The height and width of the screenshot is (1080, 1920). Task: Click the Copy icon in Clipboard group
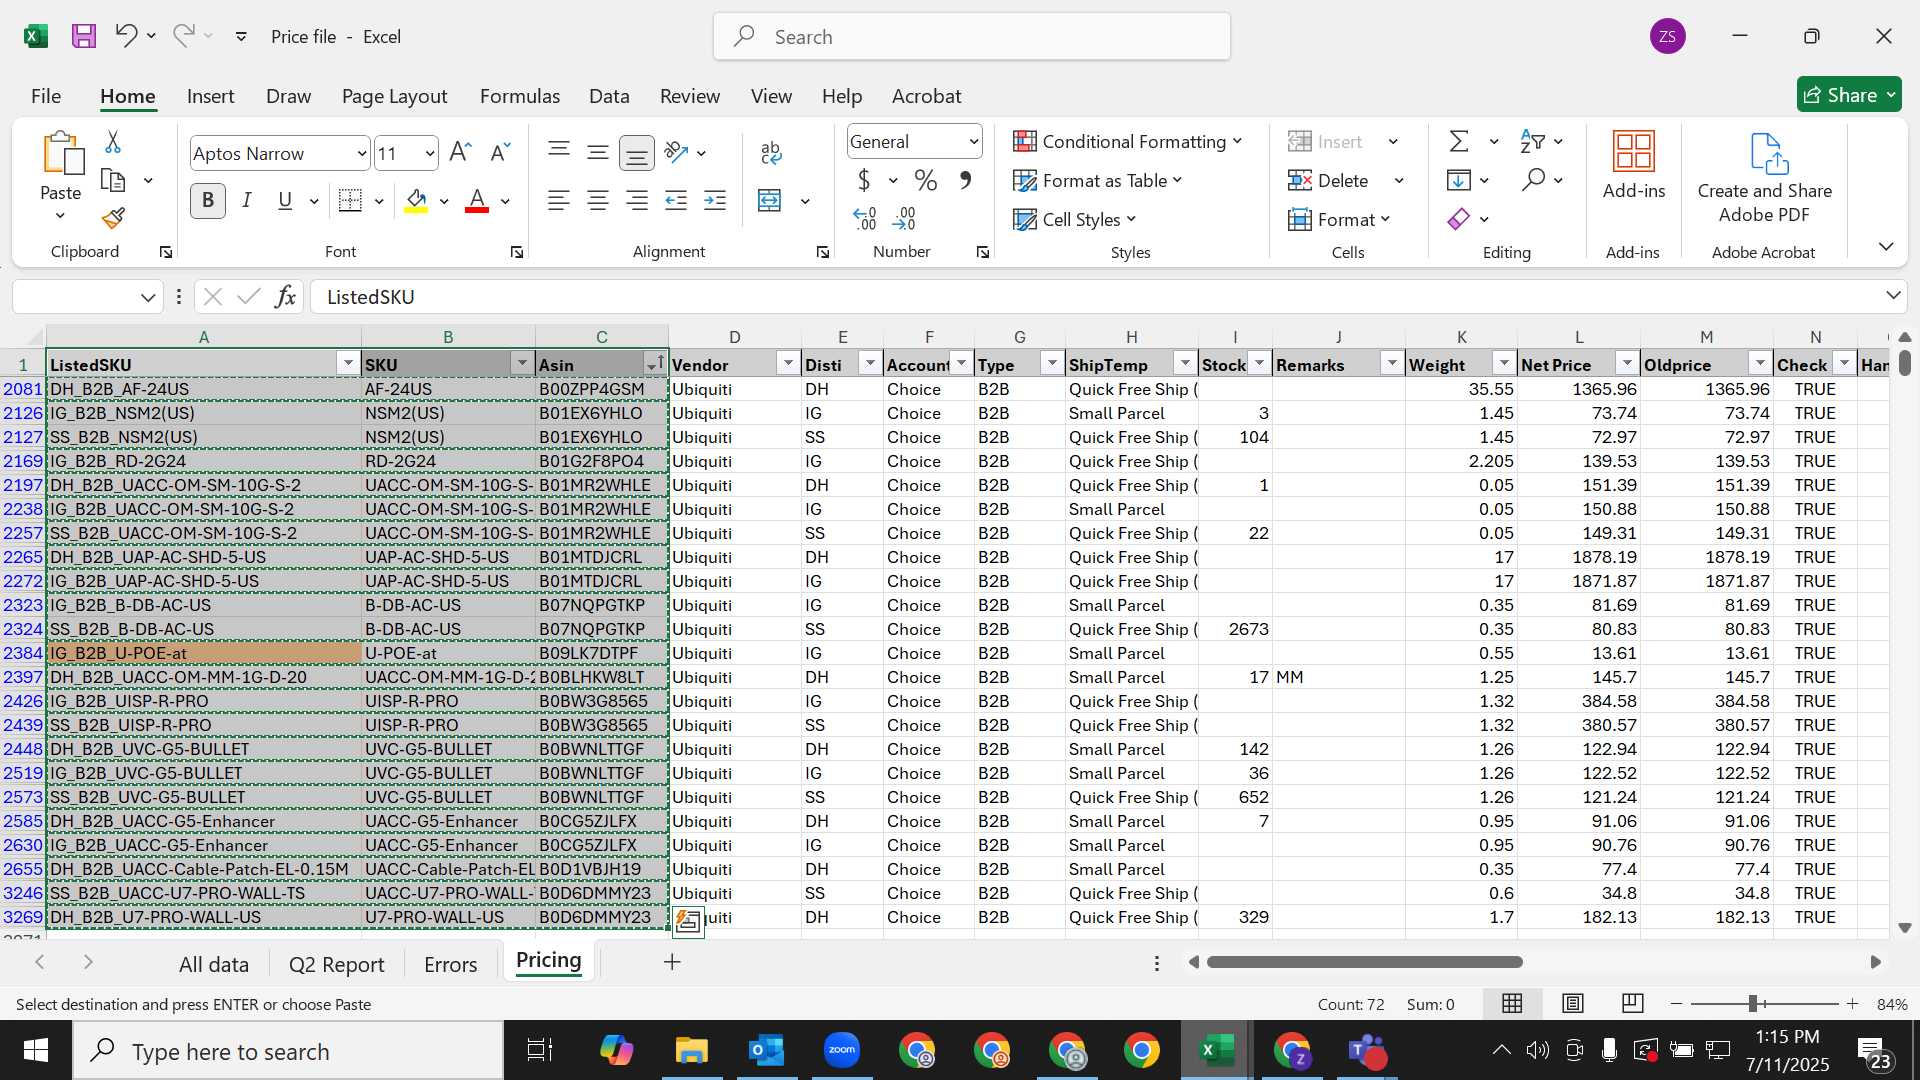point(114,181)
